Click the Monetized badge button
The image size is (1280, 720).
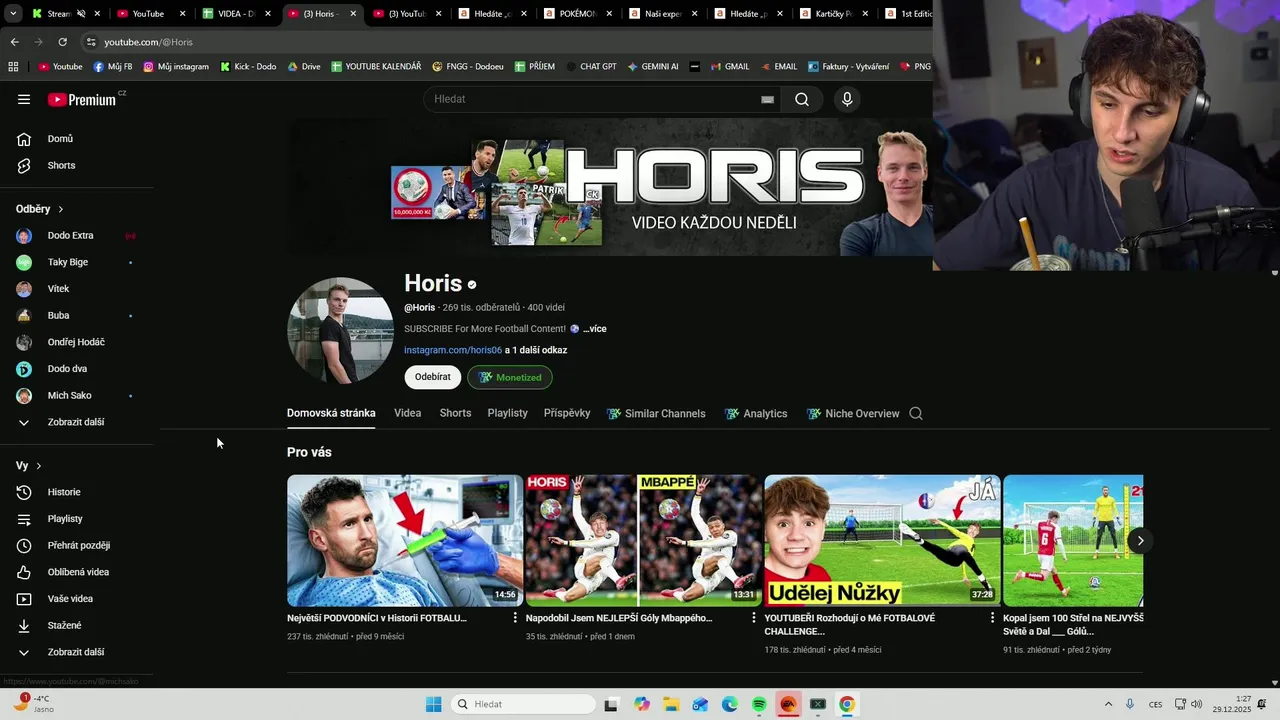510,377
